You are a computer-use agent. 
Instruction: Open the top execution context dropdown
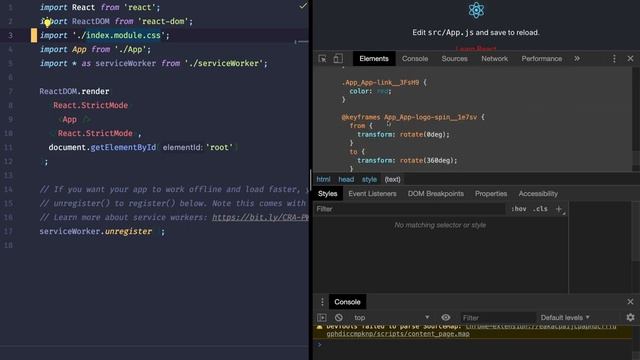[x=391, y=318]
